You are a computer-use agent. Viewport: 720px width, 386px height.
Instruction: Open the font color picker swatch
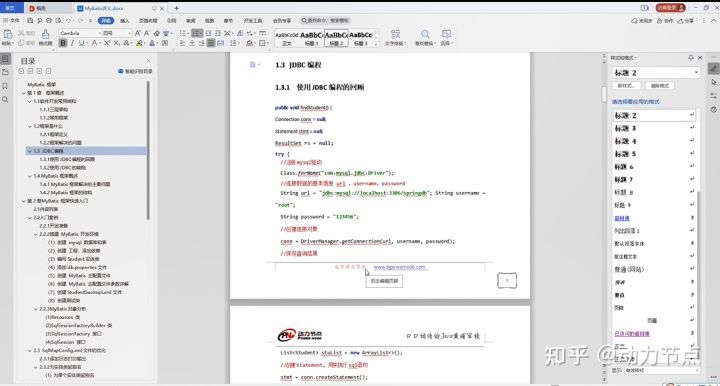(x=152, y=43)
